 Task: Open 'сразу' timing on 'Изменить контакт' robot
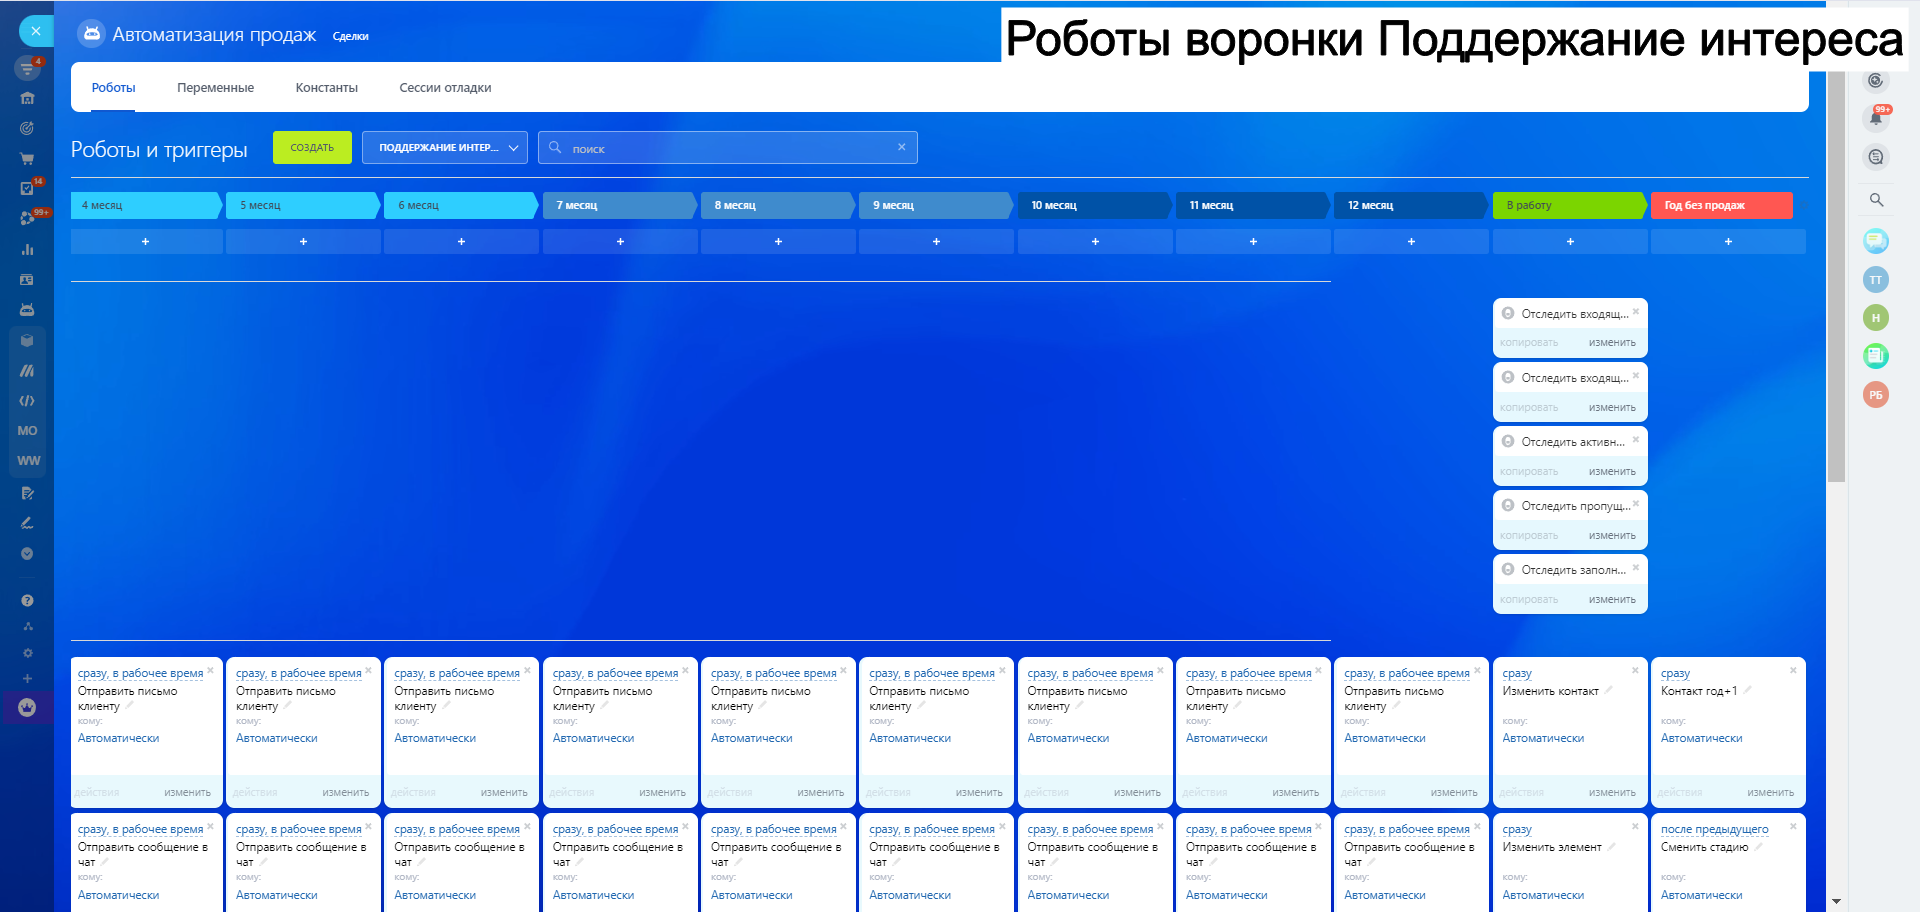click(x=1516, y=673)
